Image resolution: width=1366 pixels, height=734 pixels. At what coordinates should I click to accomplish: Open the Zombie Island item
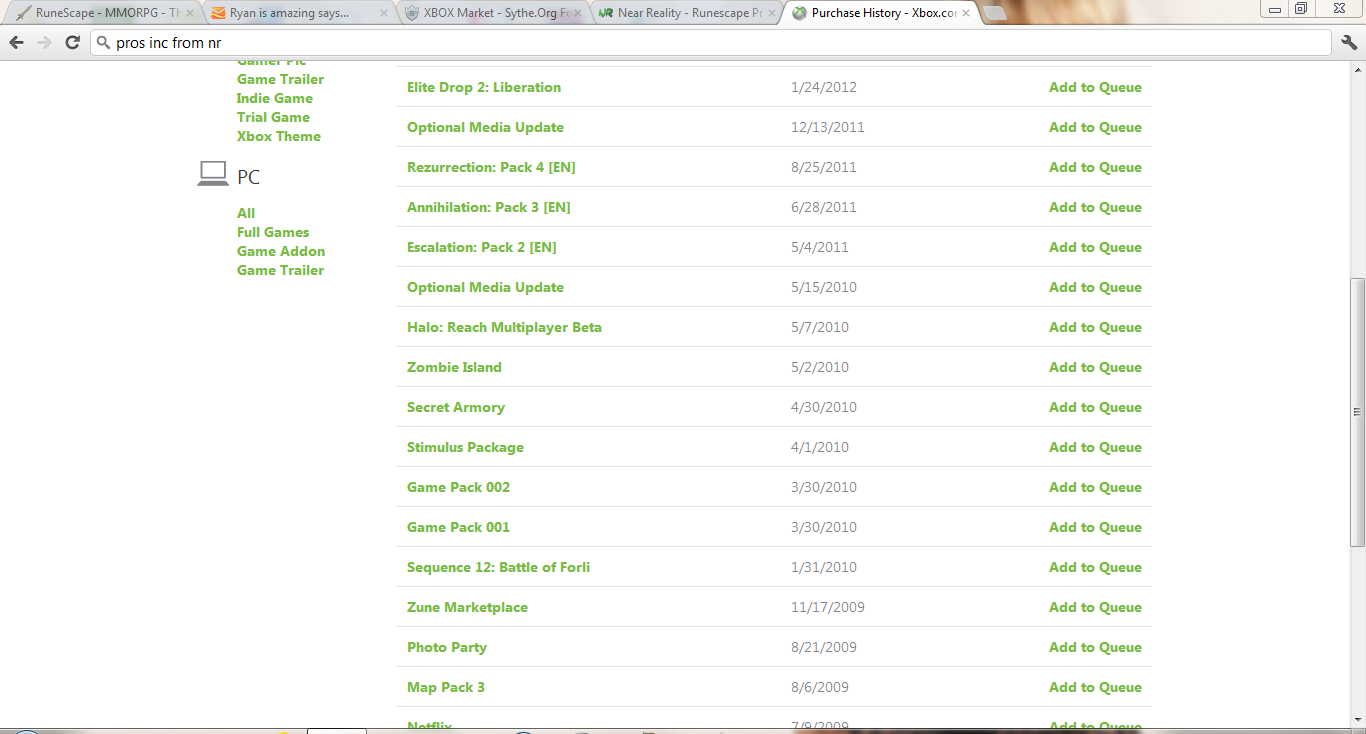pyautogui.click(x=454, y=367)
